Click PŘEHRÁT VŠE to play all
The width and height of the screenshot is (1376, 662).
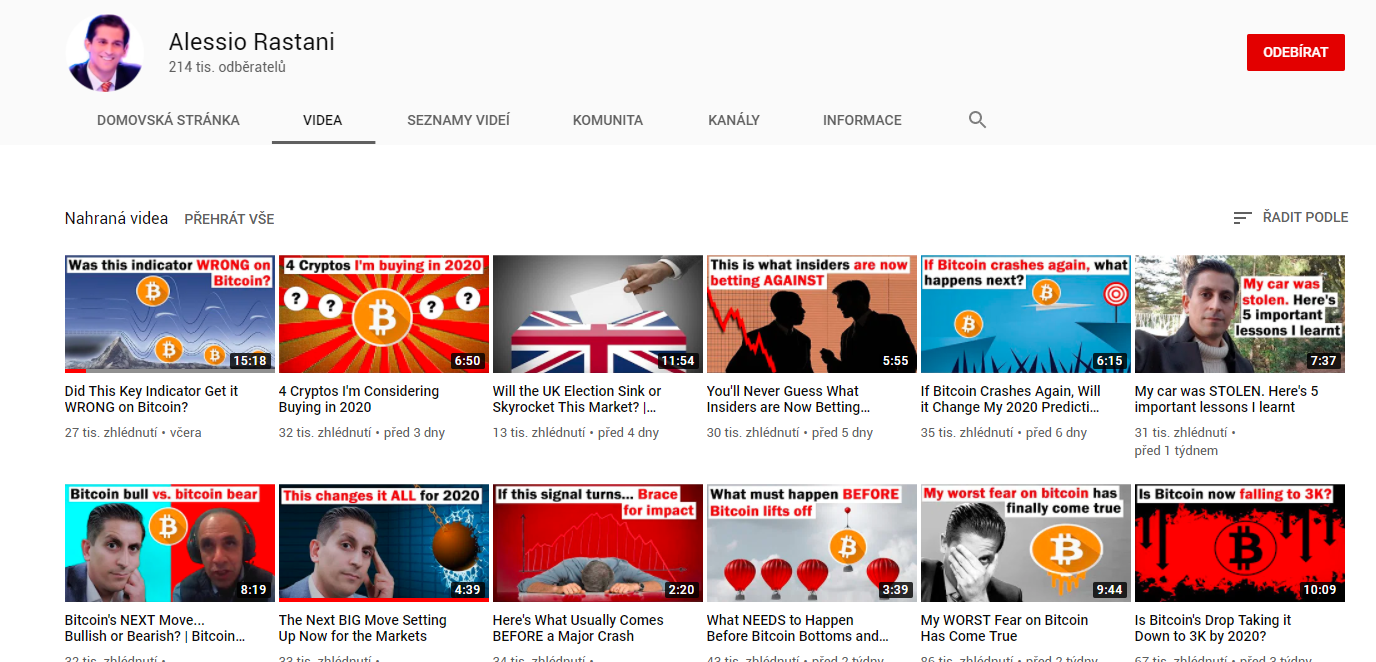point(229,219)
